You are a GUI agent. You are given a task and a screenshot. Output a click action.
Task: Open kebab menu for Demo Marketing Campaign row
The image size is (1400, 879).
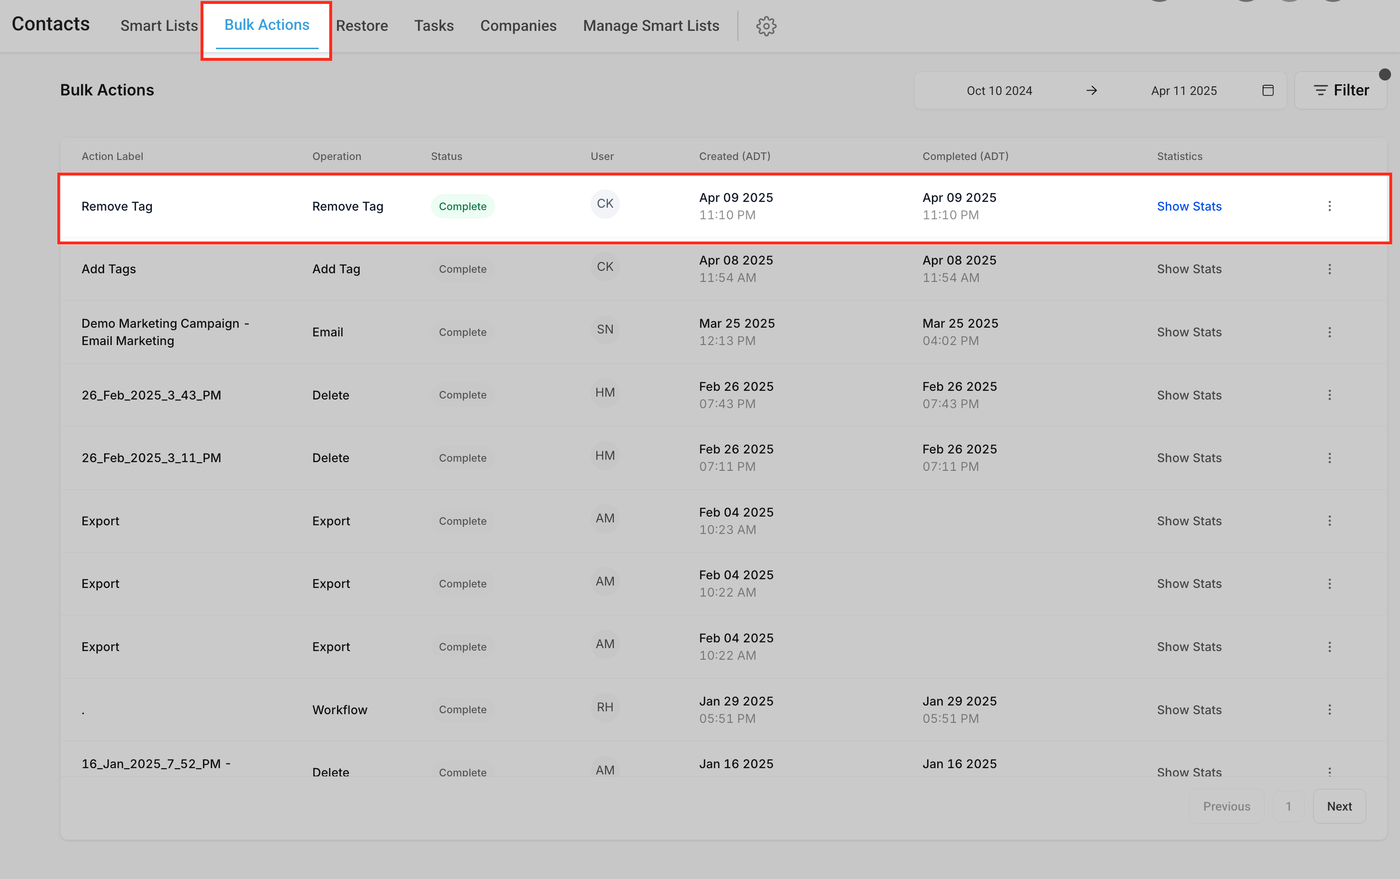[x=1329, y=332]
